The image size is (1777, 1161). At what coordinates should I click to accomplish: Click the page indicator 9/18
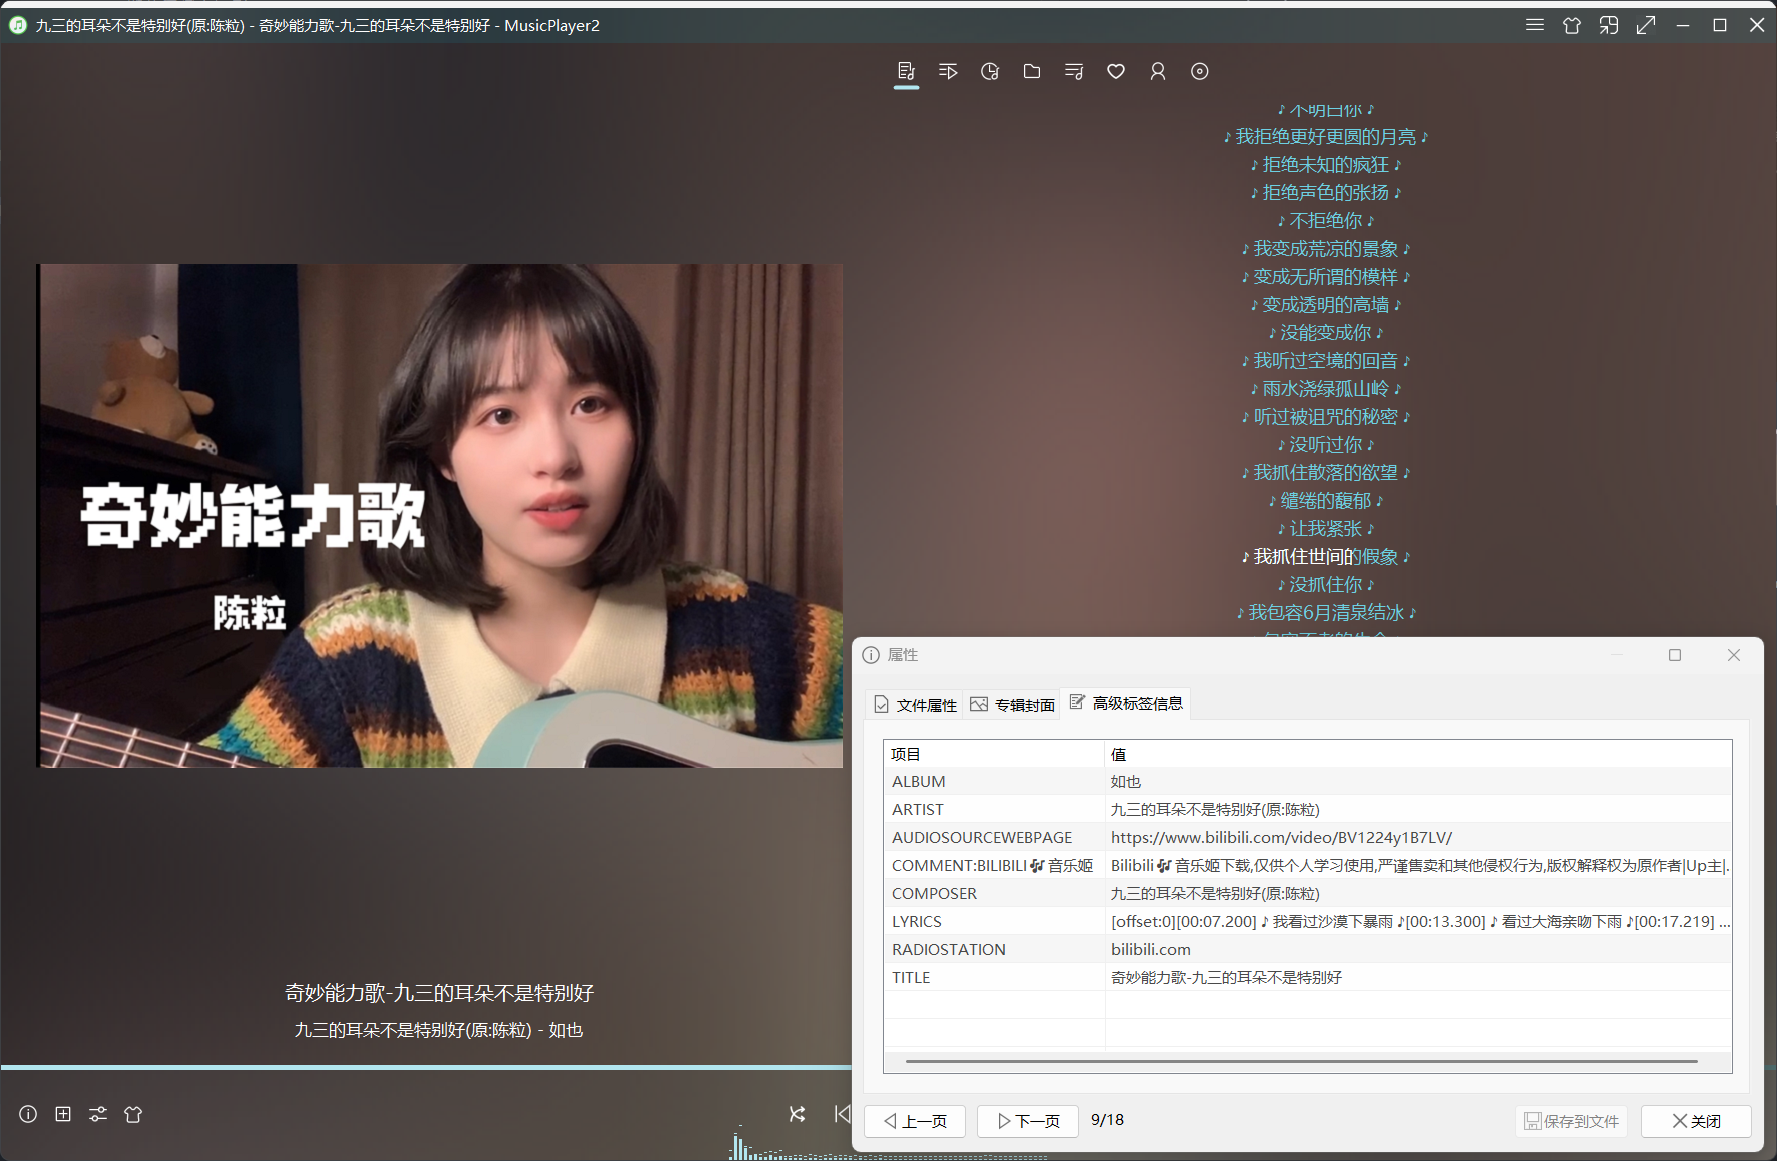1107,1120
